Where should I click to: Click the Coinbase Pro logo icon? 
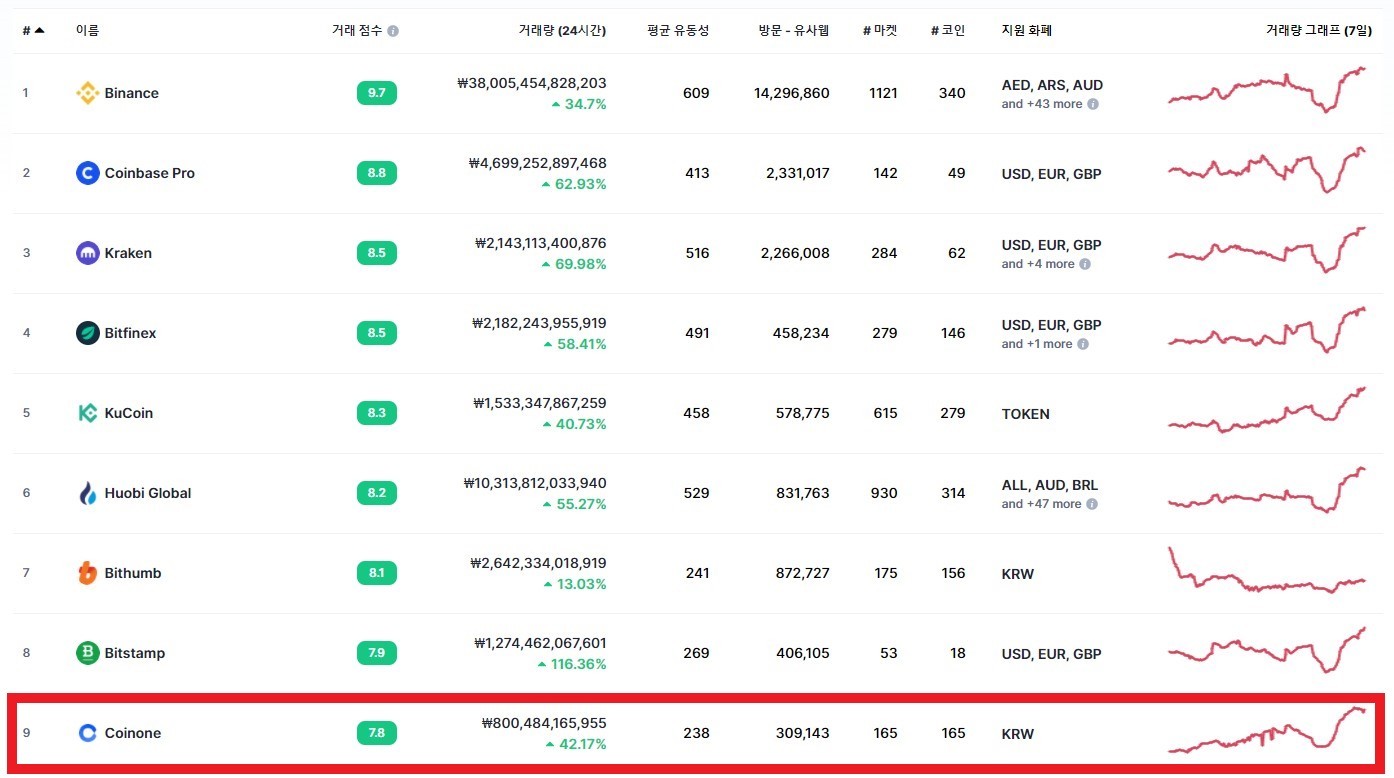pos(88,173)
